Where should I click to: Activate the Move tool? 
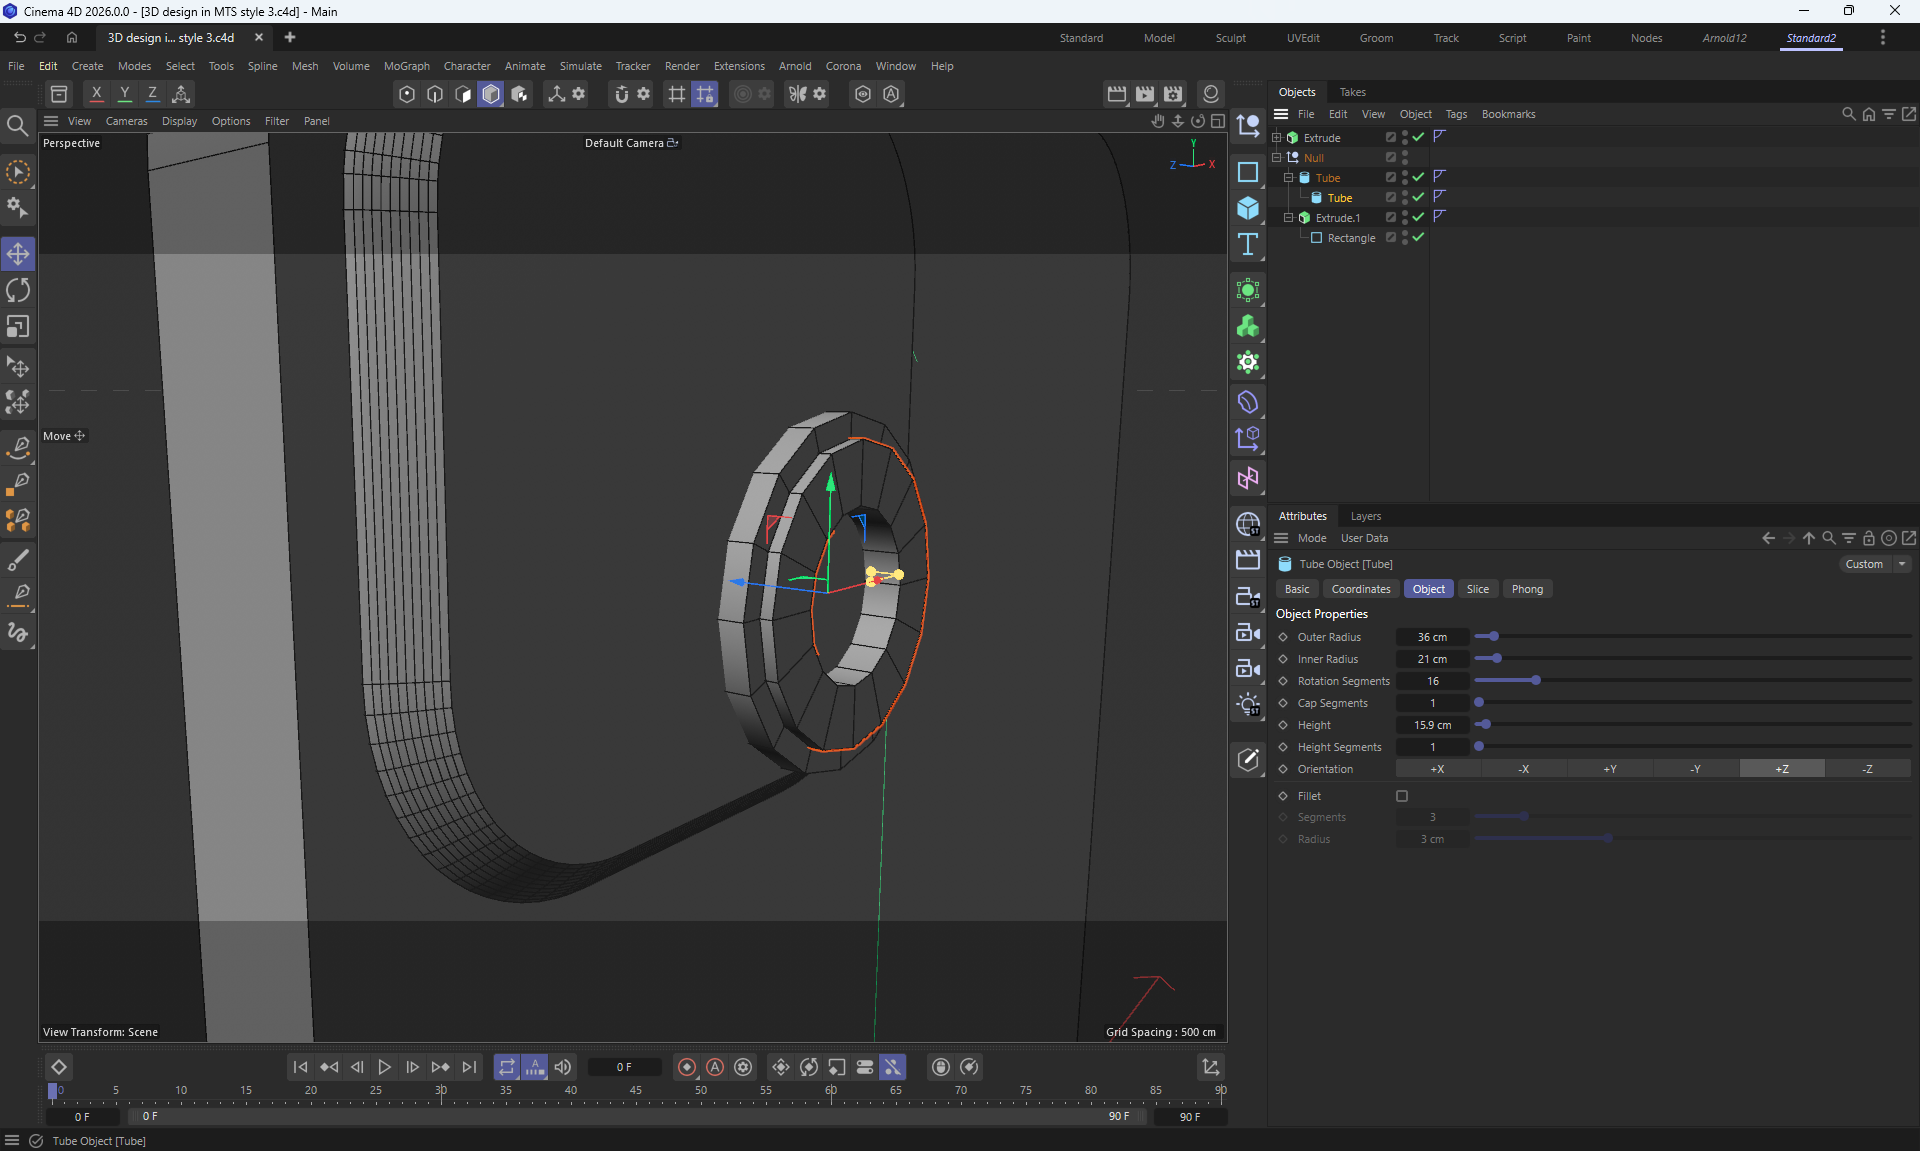tap(18, 254)
